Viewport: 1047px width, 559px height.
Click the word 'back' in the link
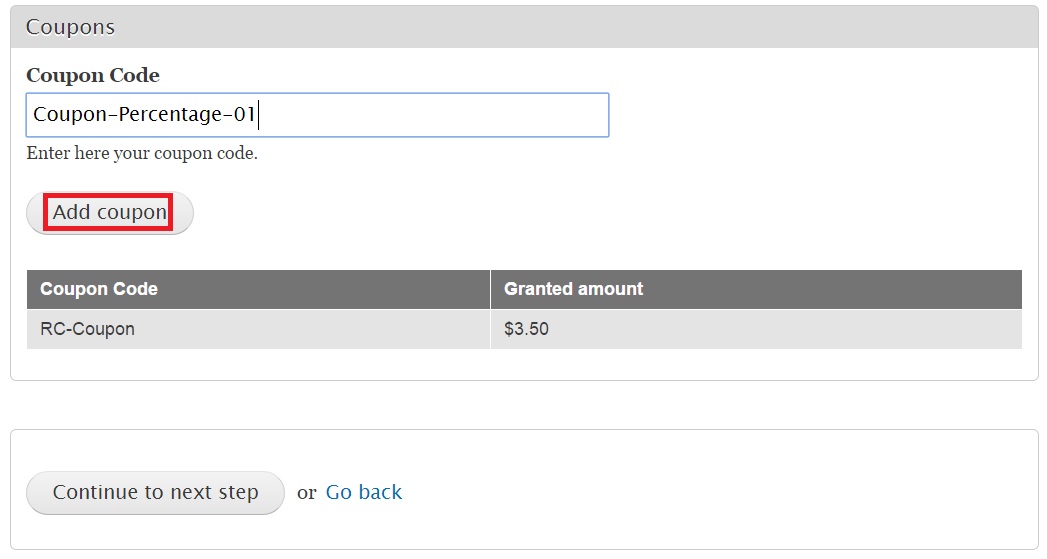point(380,492)
